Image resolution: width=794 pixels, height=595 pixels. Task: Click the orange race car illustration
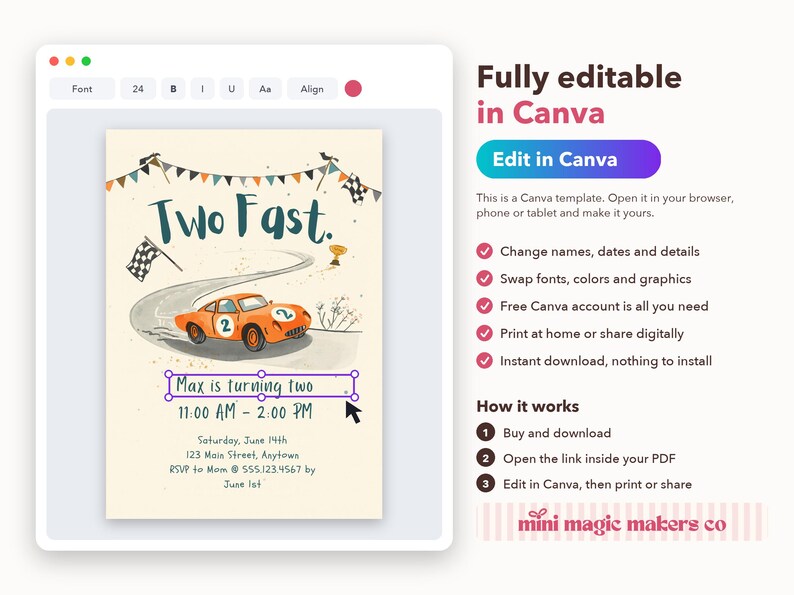point(243,322)
